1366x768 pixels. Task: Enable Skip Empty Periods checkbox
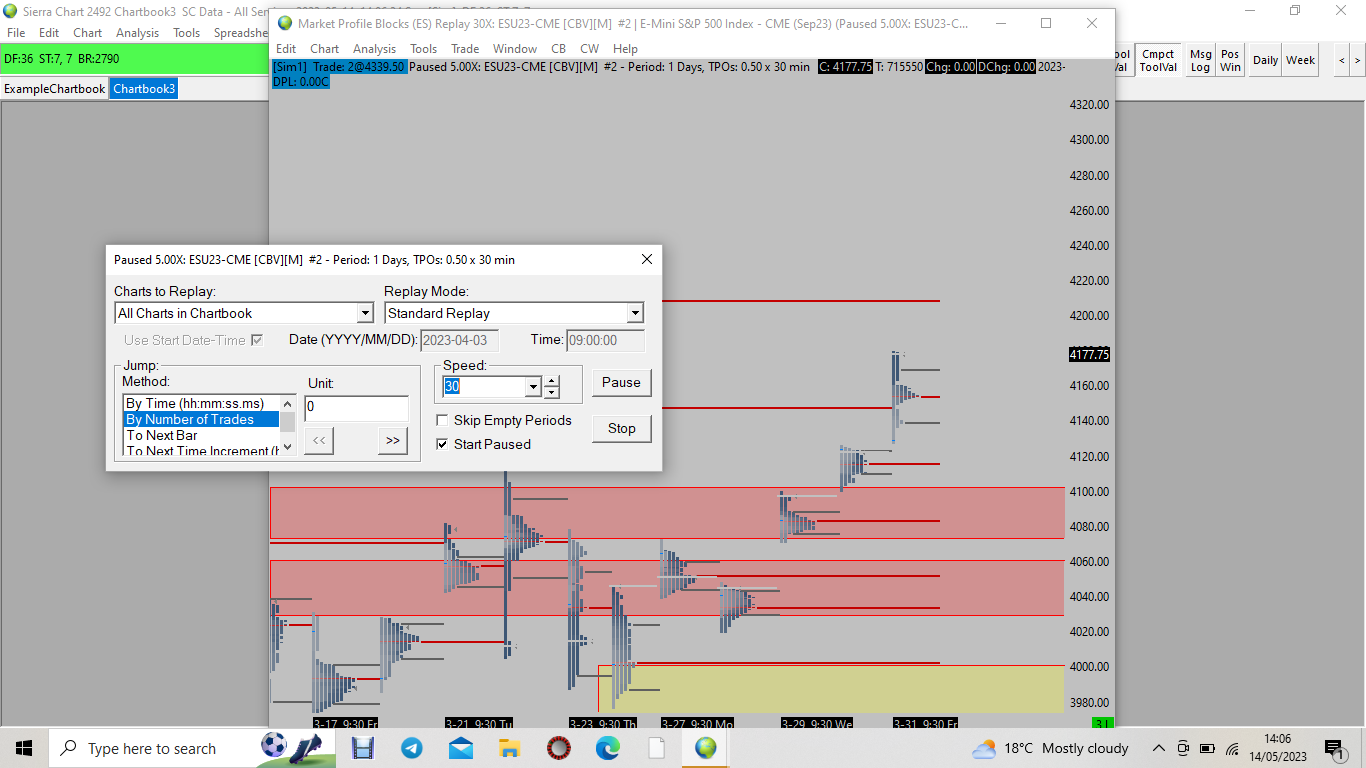[442, 420]
